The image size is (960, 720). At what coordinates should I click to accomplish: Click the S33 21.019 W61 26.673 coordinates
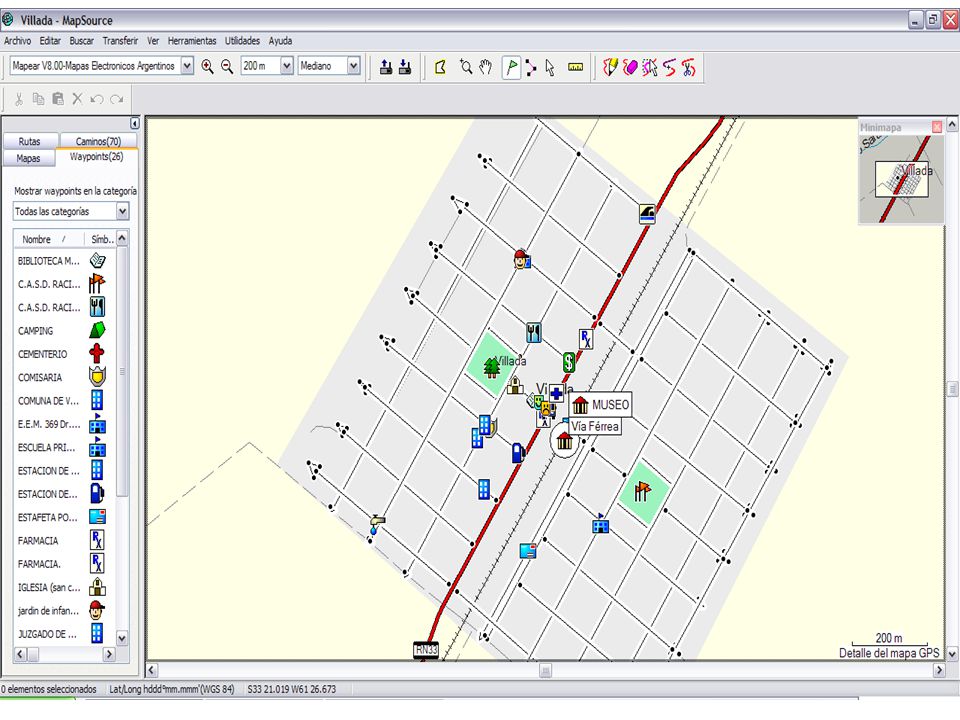[x=291, y=689]
